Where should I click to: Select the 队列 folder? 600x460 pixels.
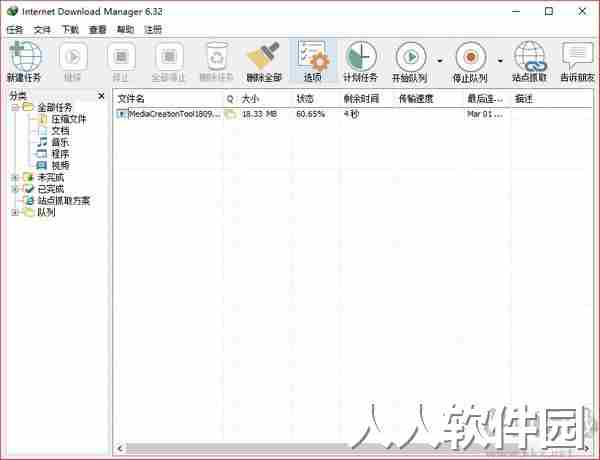[46, 212]
